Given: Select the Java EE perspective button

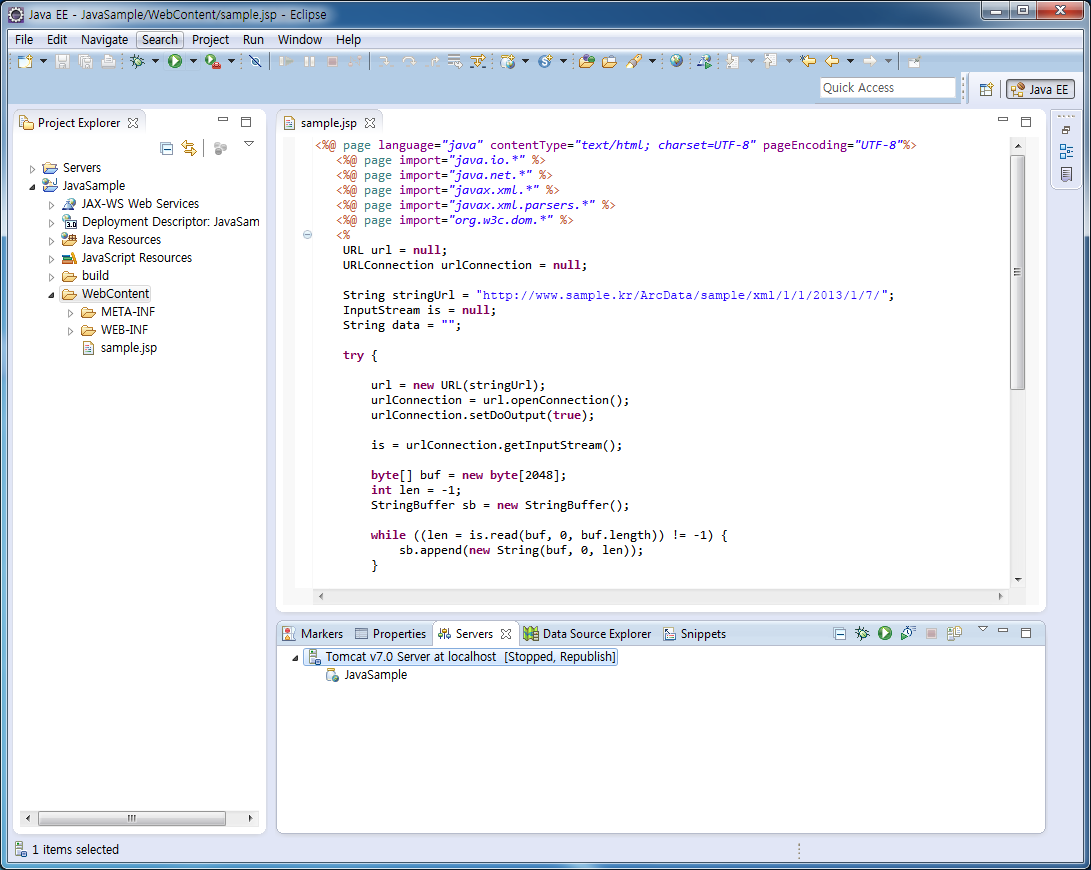Looking at the screenshot, I should pos(1040,89).
